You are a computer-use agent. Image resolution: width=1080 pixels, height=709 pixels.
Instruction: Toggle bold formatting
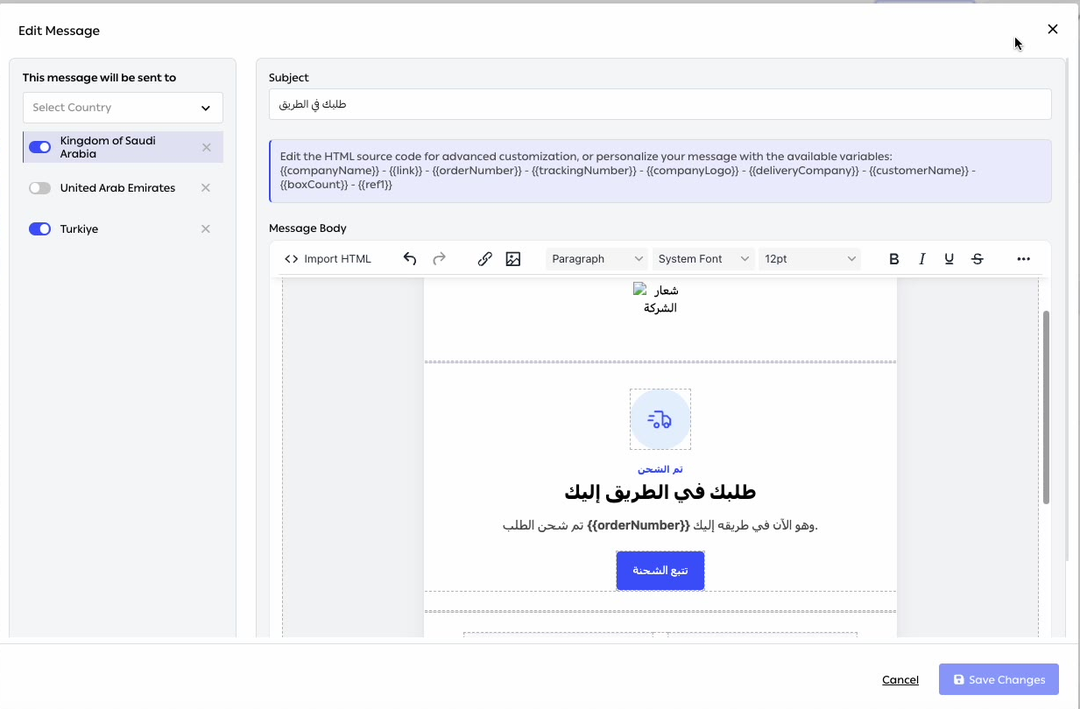(894, 258)
